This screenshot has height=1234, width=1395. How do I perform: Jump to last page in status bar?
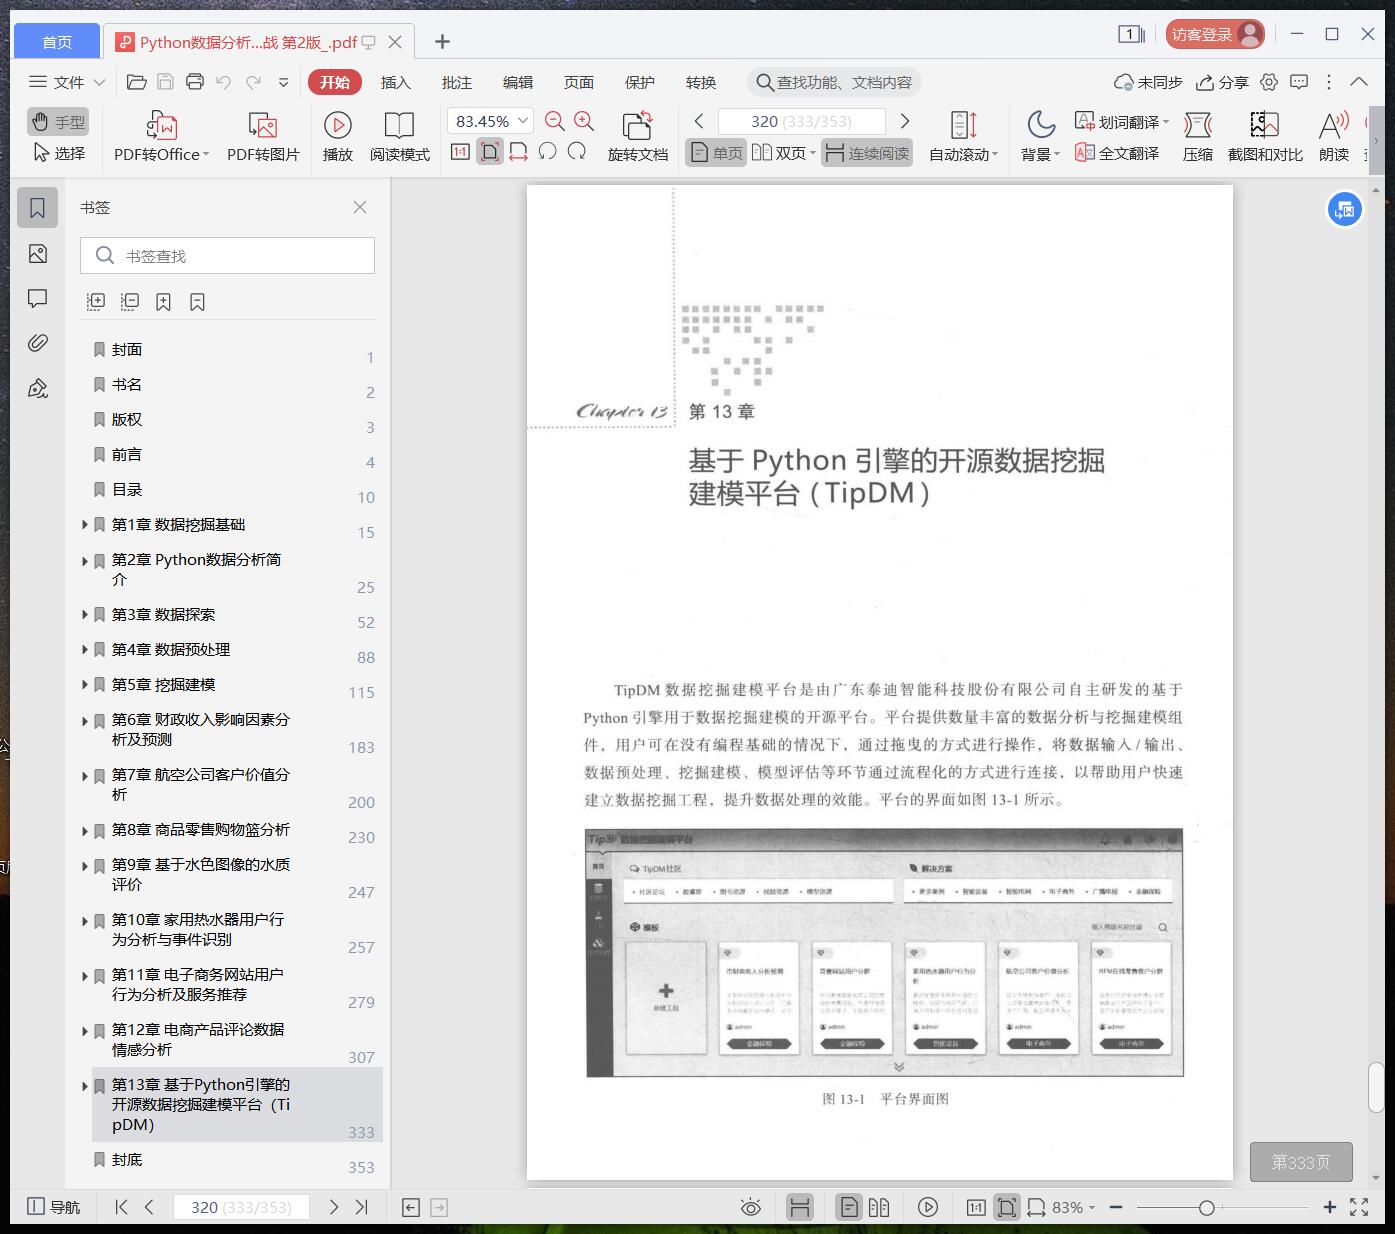click(362, 1207)
